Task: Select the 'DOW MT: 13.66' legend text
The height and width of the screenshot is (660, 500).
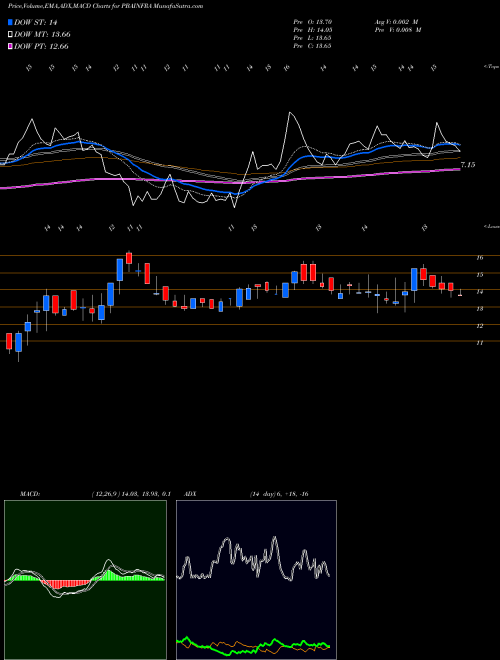Action: point(42,35)
